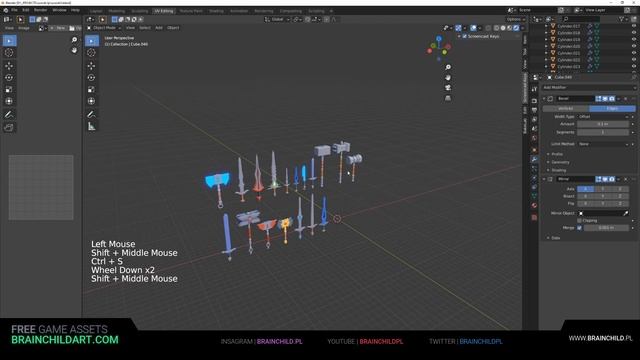Open the Tool properties tab icon
The image size is (640, 360).
(534, 89)
